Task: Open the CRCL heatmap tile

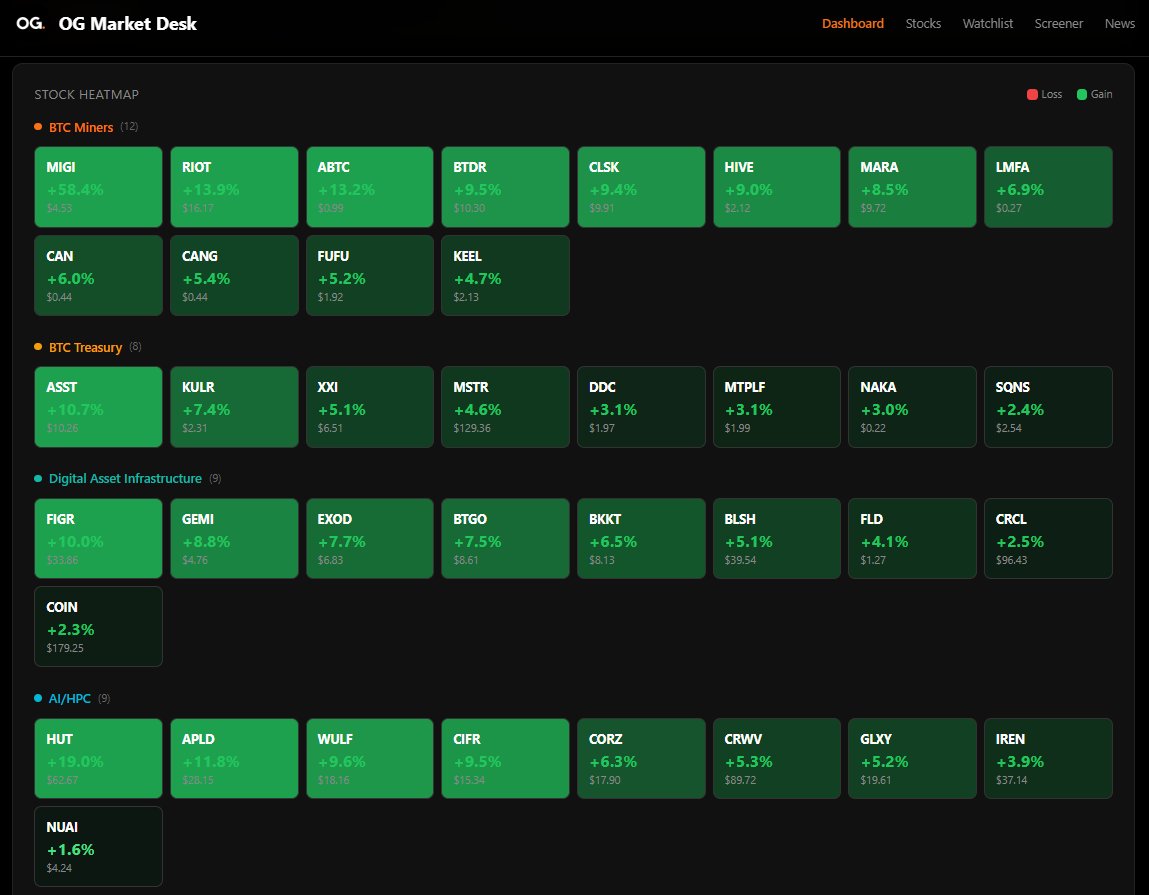Action: (x=1047, y=538)
